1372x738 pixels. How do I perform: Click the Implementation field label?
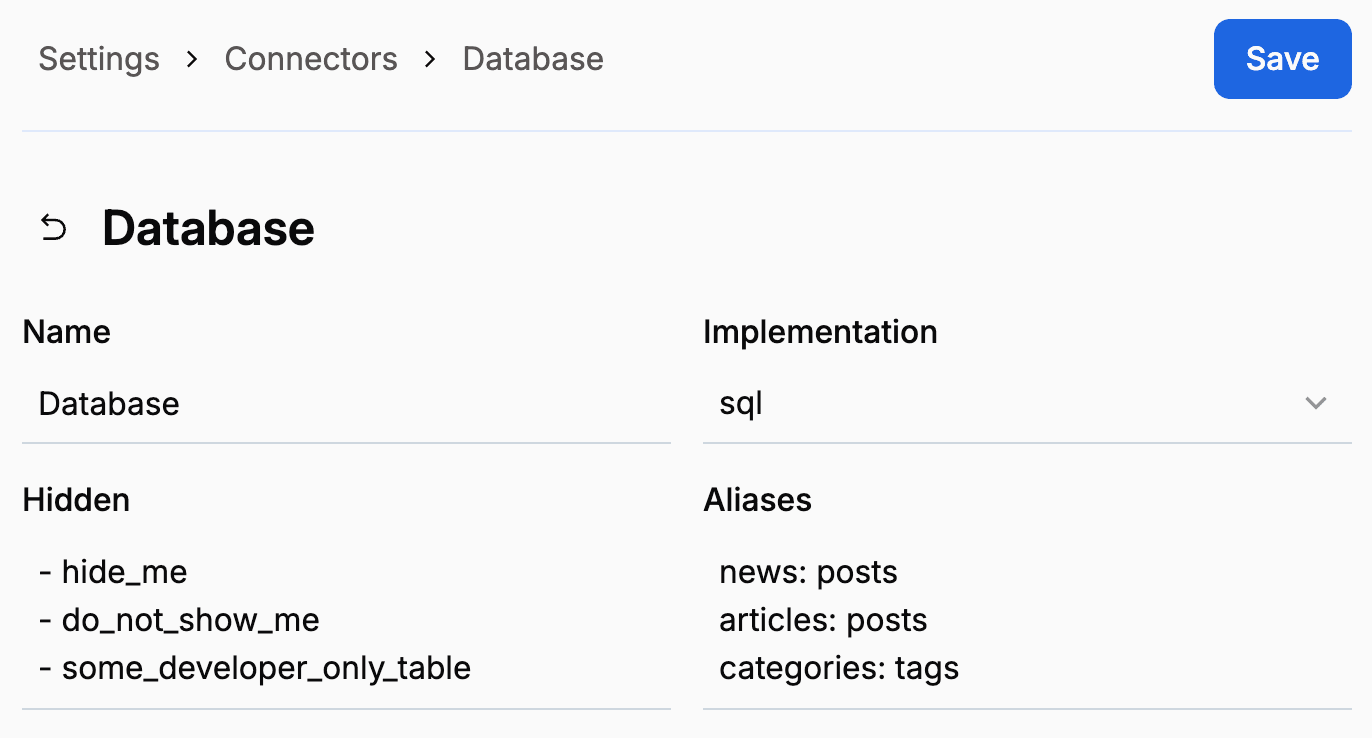(820, 331)
